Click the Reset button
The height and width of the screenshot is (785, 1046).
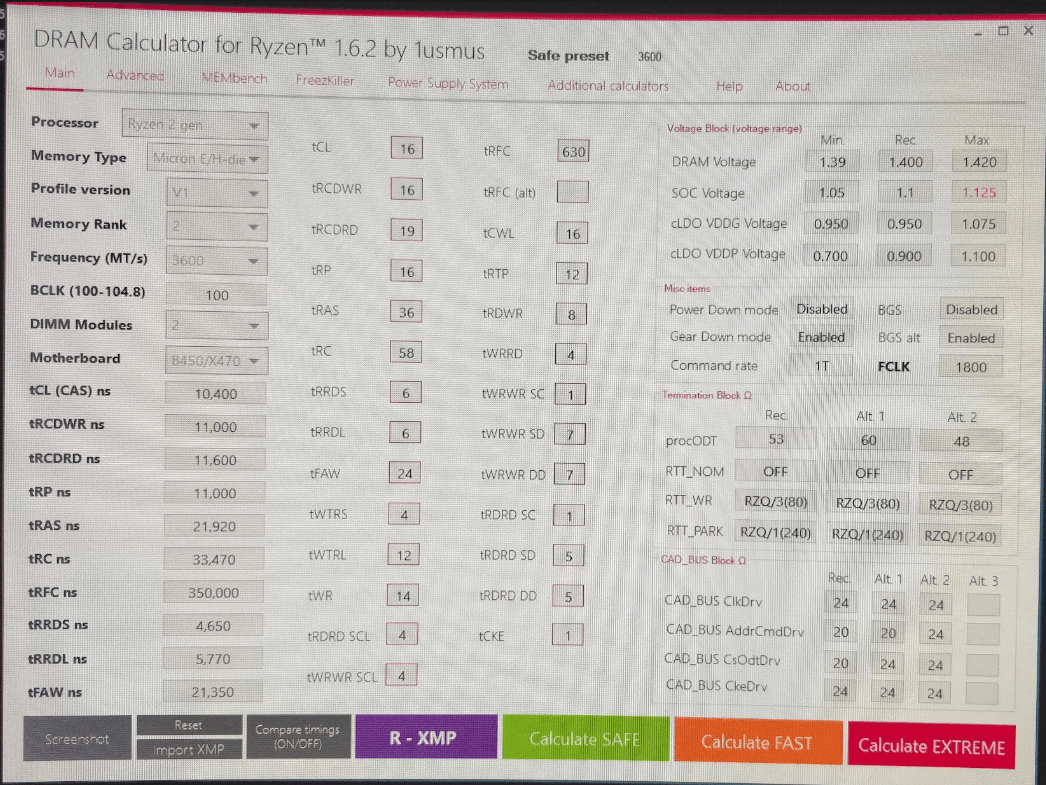189,725
